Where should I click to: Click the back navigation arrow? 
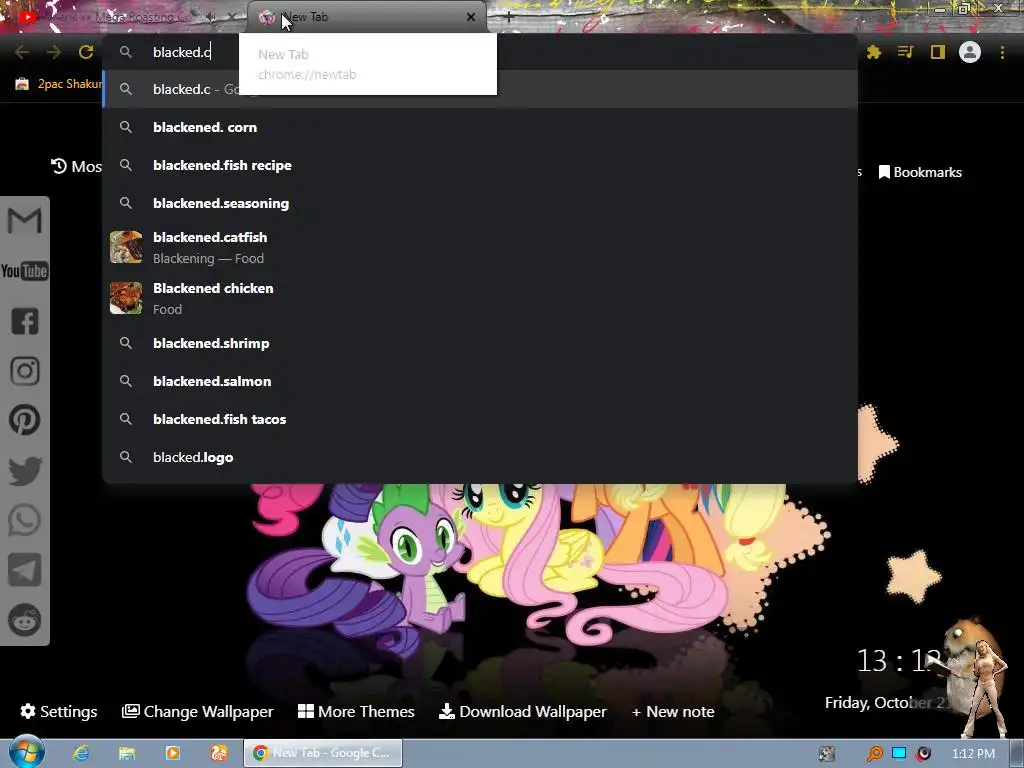[22, 52]
